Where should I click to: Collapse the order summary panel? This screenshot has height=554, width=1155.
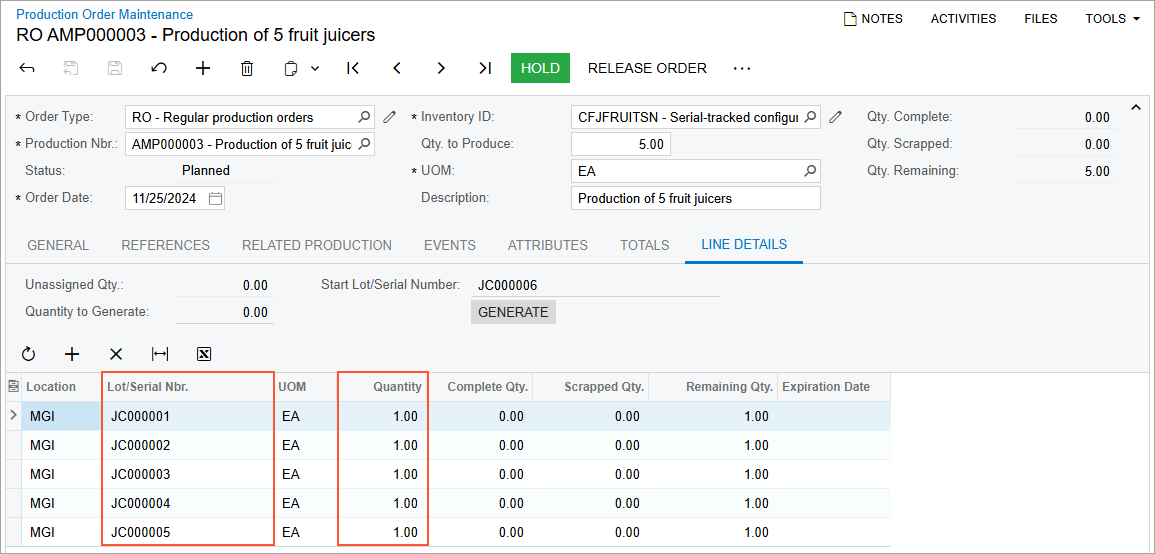pyautogui.click(x=1135, y=108)
